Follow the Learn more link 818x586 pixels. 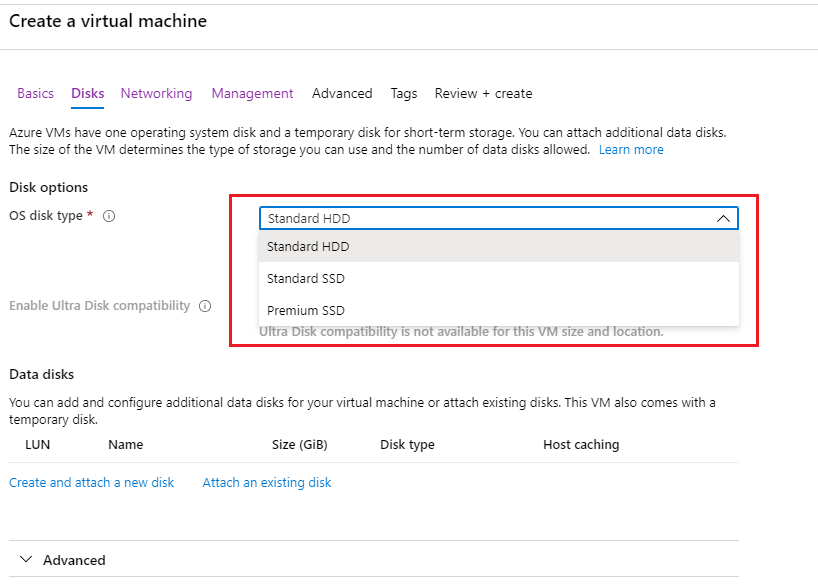(x=631, y=149)
